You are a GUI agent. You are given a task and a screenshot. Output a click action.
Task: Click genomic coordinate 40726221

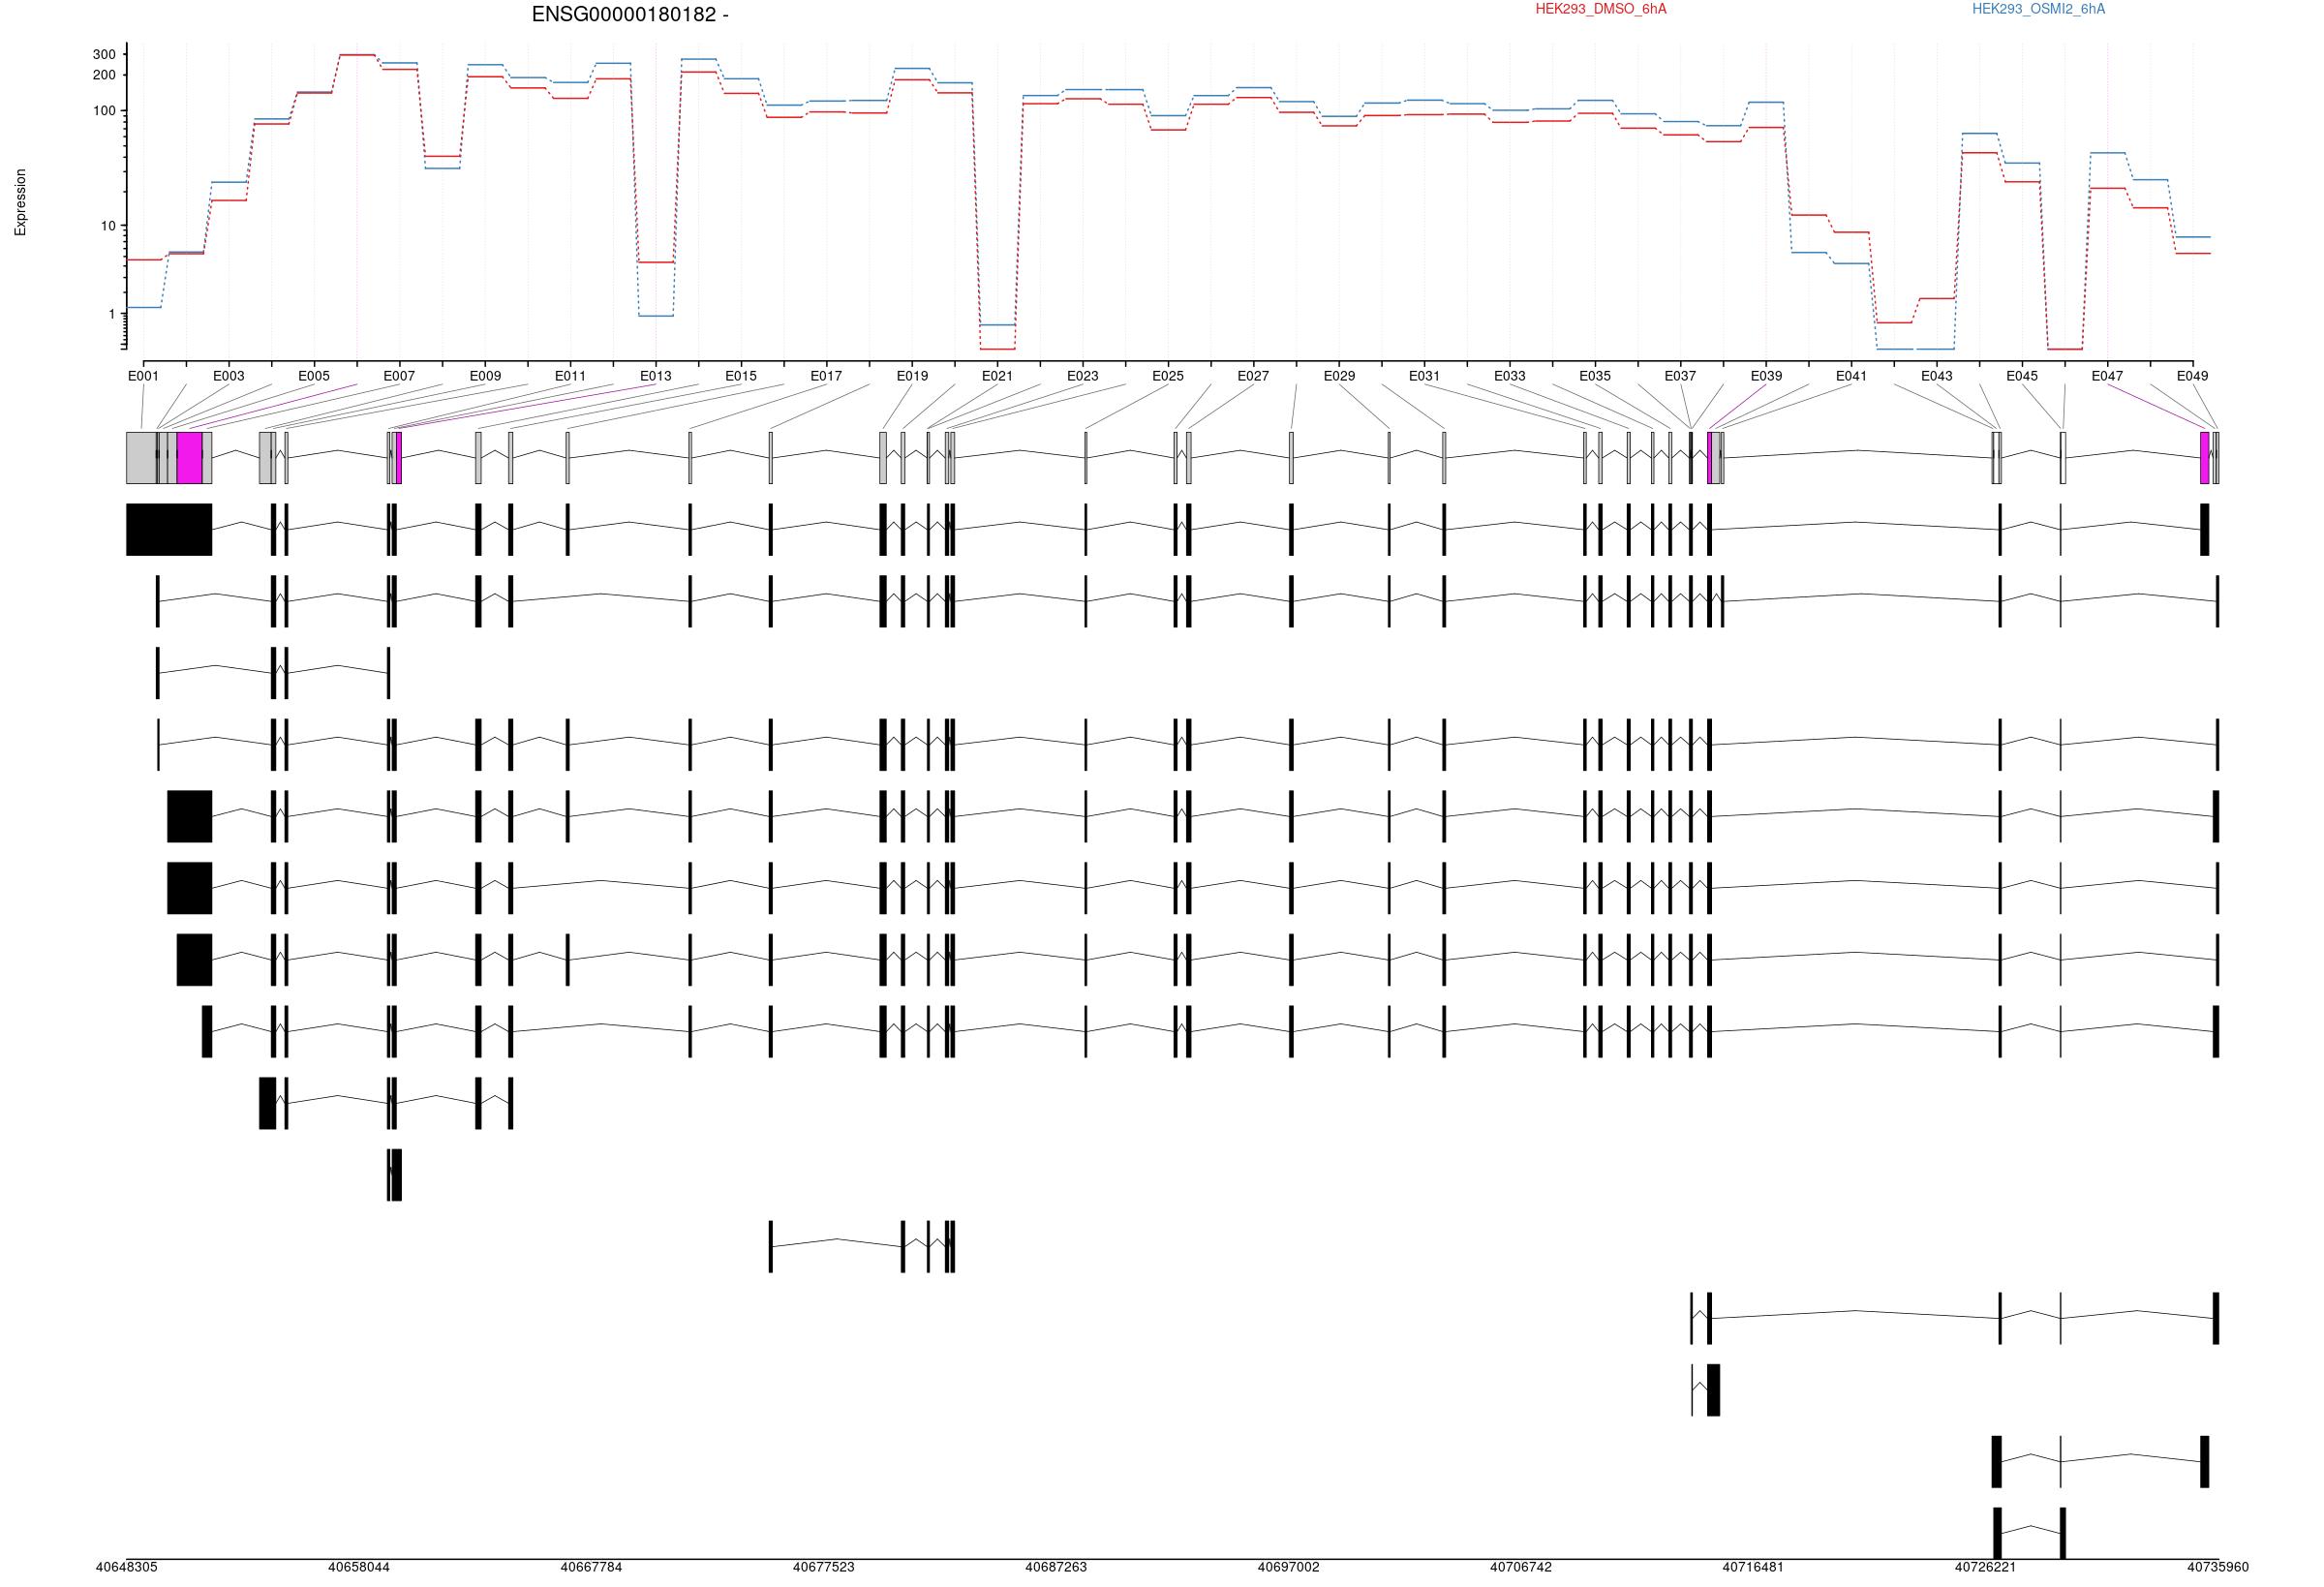(1986, 1567)
